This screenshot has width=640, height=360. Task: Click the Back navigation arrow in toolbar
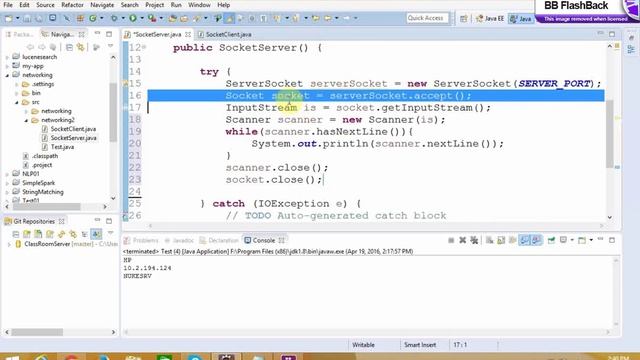328,18
